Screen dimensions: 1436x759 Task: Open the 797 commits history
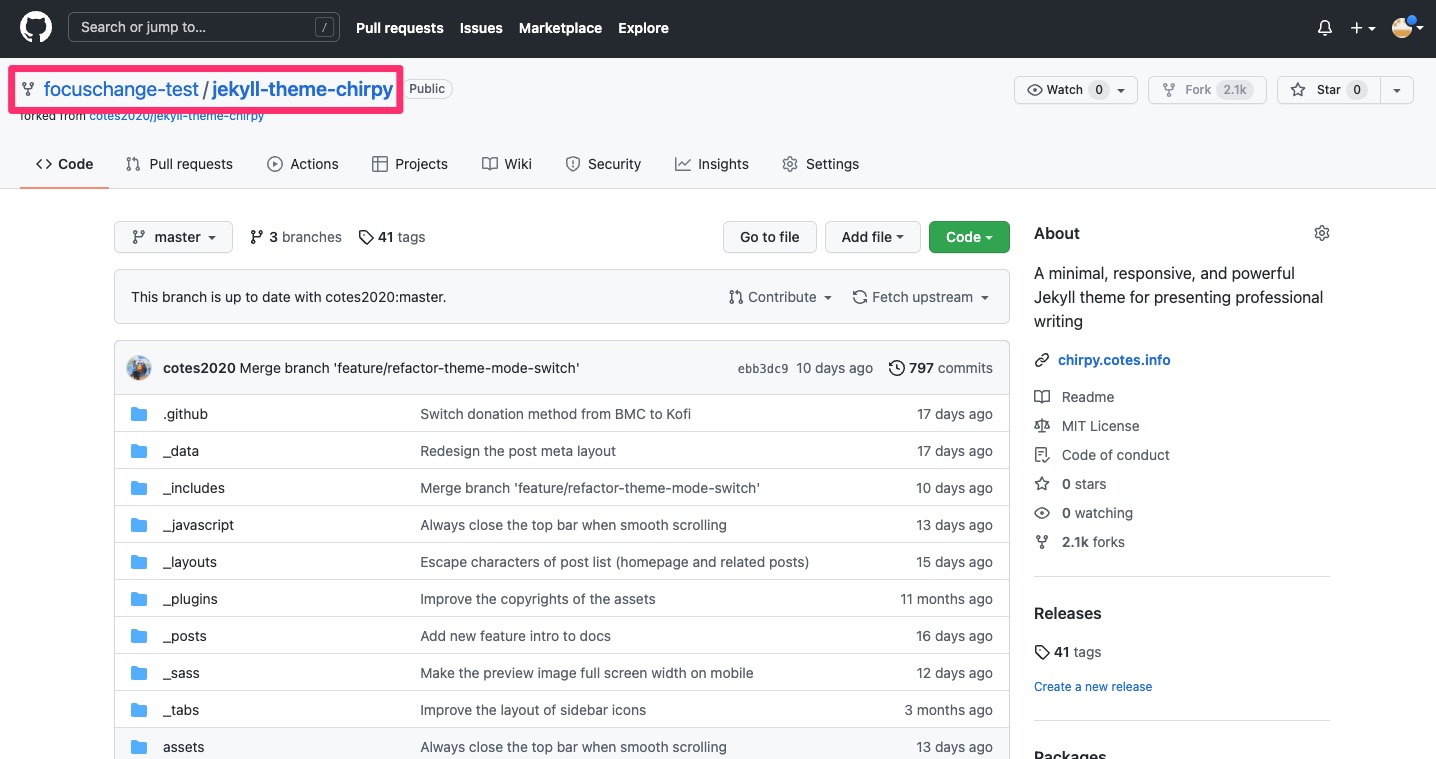(941, 368)
